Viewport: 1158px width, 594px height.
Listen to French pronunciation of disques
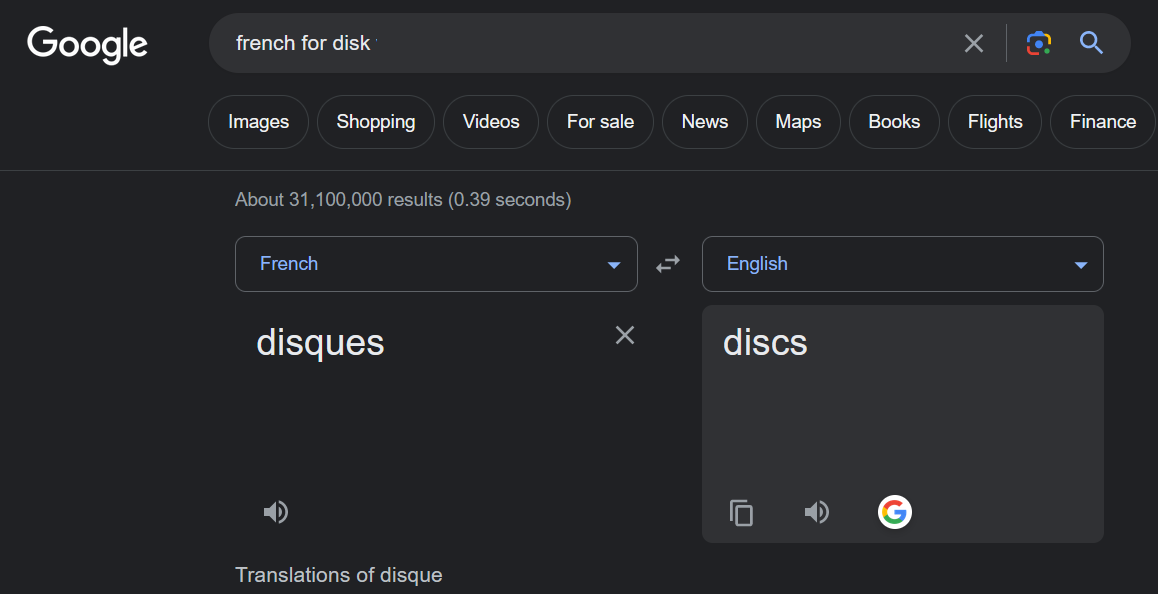click(x=276, y=512)
